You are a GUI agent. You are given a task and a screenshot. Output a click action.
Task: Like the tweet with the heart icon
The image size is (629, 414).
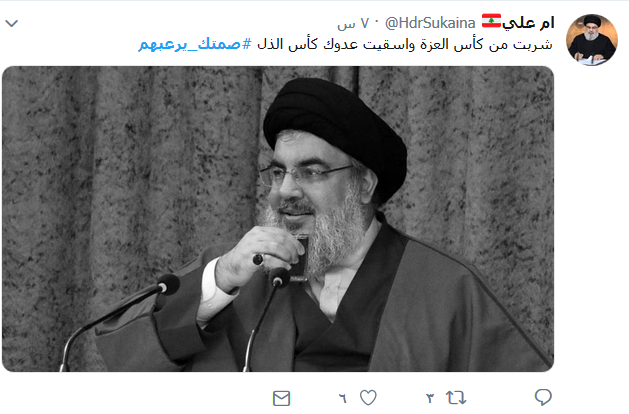tap(368, 398)
